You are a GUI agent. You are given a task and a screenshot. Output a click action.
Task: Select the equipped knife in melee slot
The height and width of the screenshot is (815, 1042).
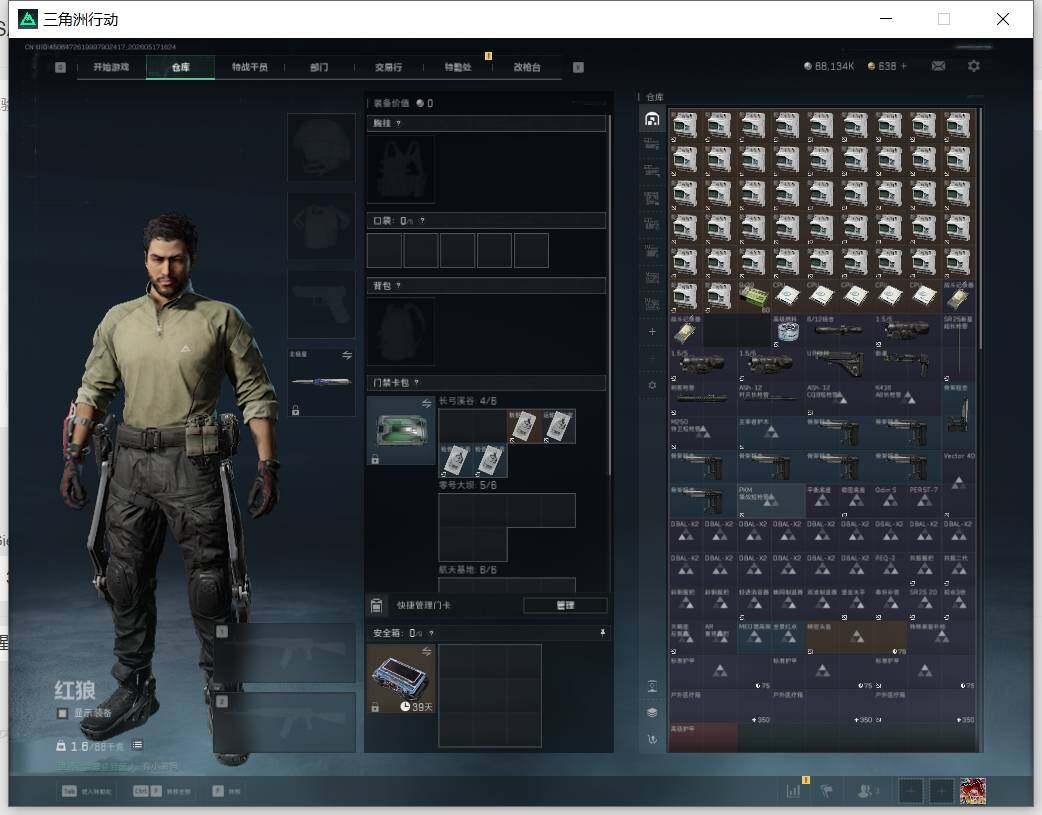coord(321,382)
